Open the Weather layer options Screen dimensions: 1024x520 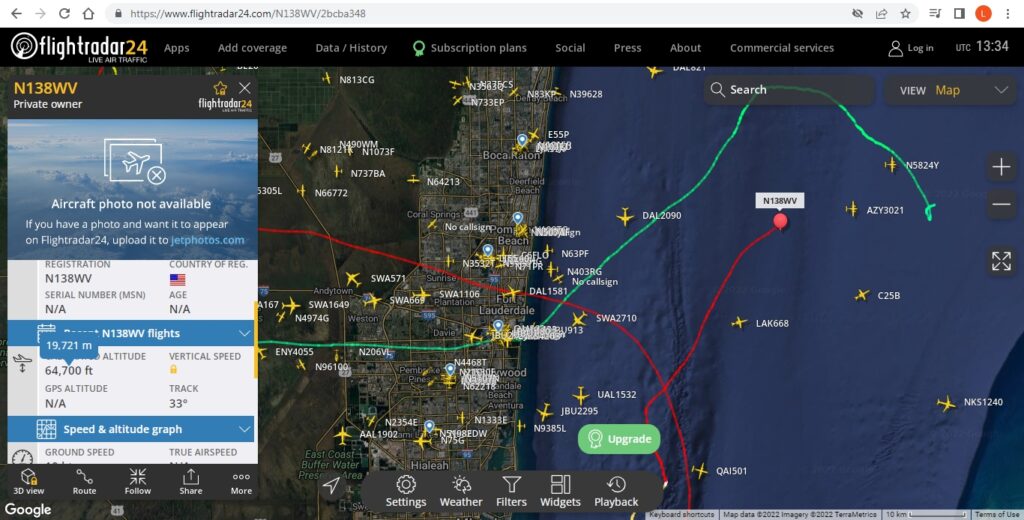tap(461, 492)
